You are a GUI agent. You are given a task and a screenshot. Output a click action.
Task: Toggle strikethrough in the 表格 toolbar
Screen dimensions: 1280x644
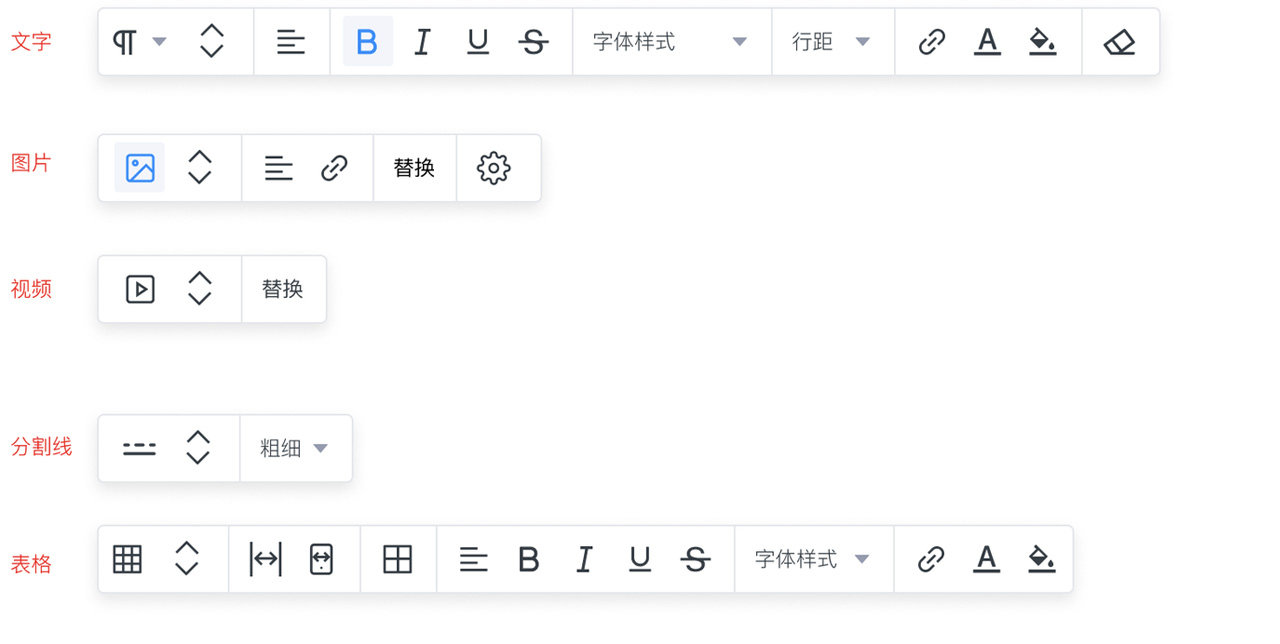[696, 559]
